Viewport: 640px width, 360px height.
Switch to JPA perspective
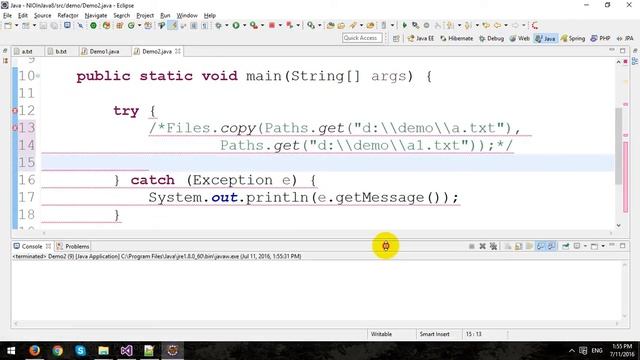[x=625, y=38]
